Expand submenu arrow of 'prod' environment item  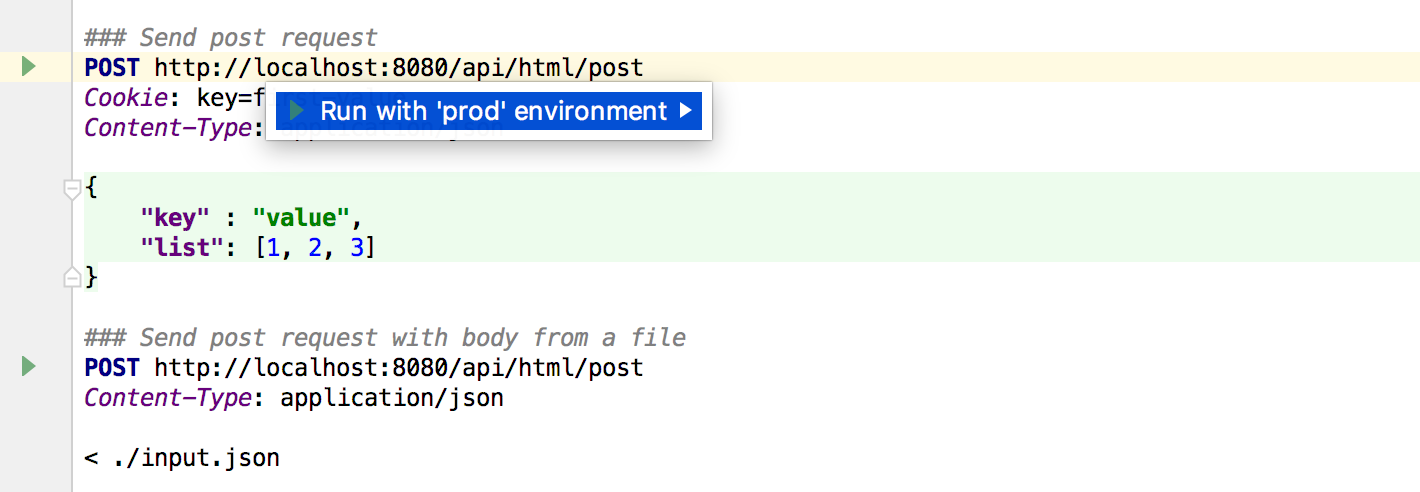(685, 111)
